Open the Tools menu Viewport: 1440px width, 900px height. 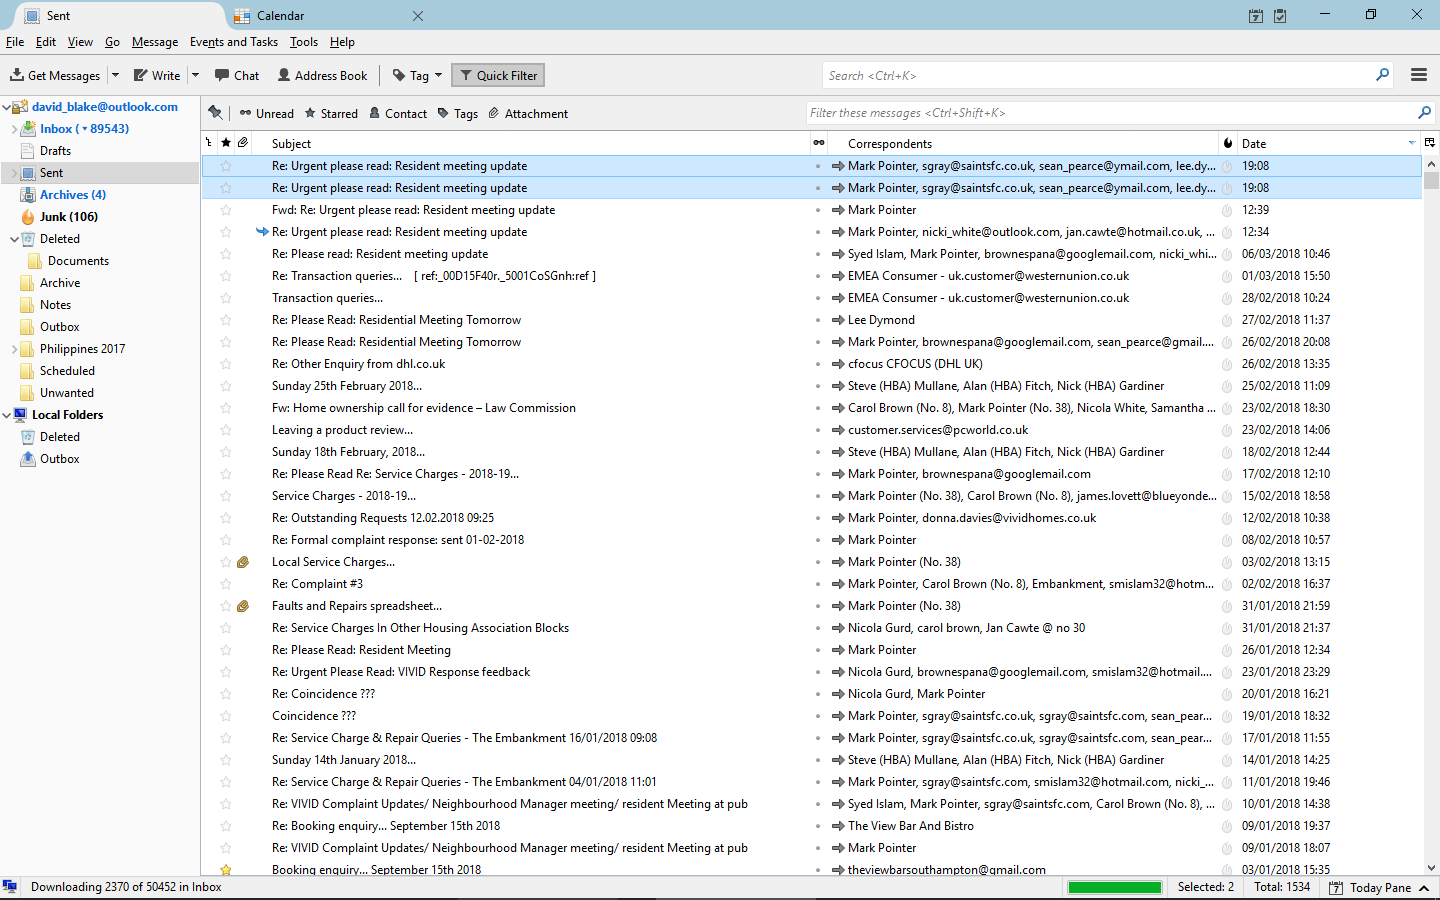click(303, 42)
